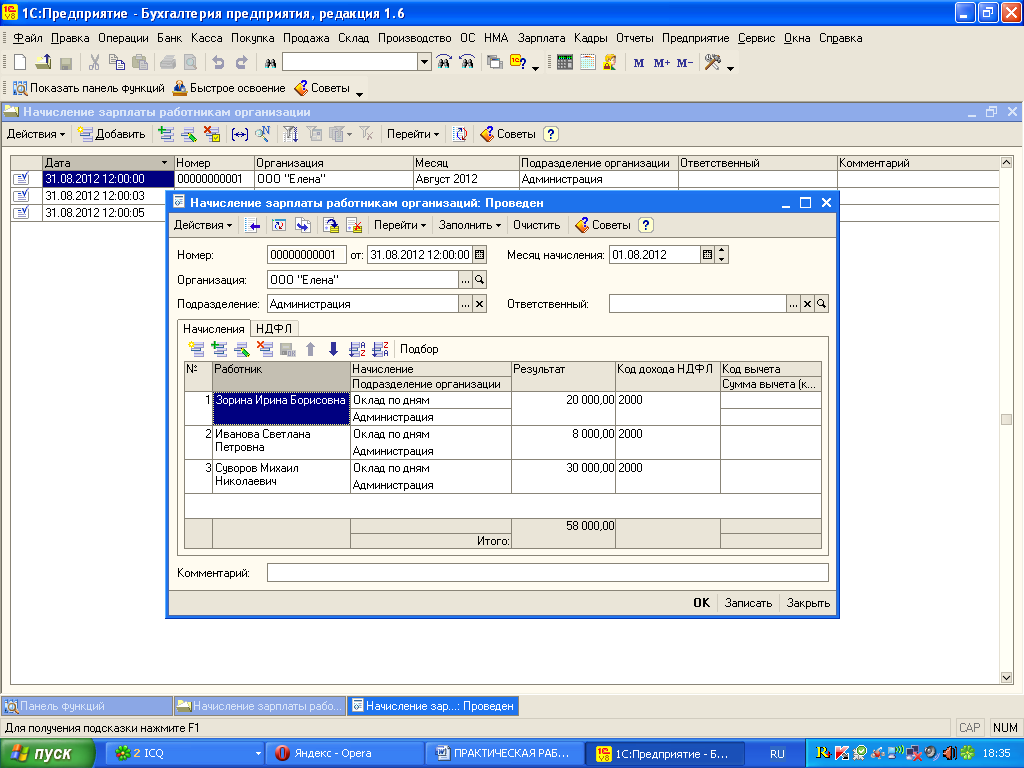Open the Действия menu in document window
The width and height of the screenshot is (1024, 768).
coord(203,225)
